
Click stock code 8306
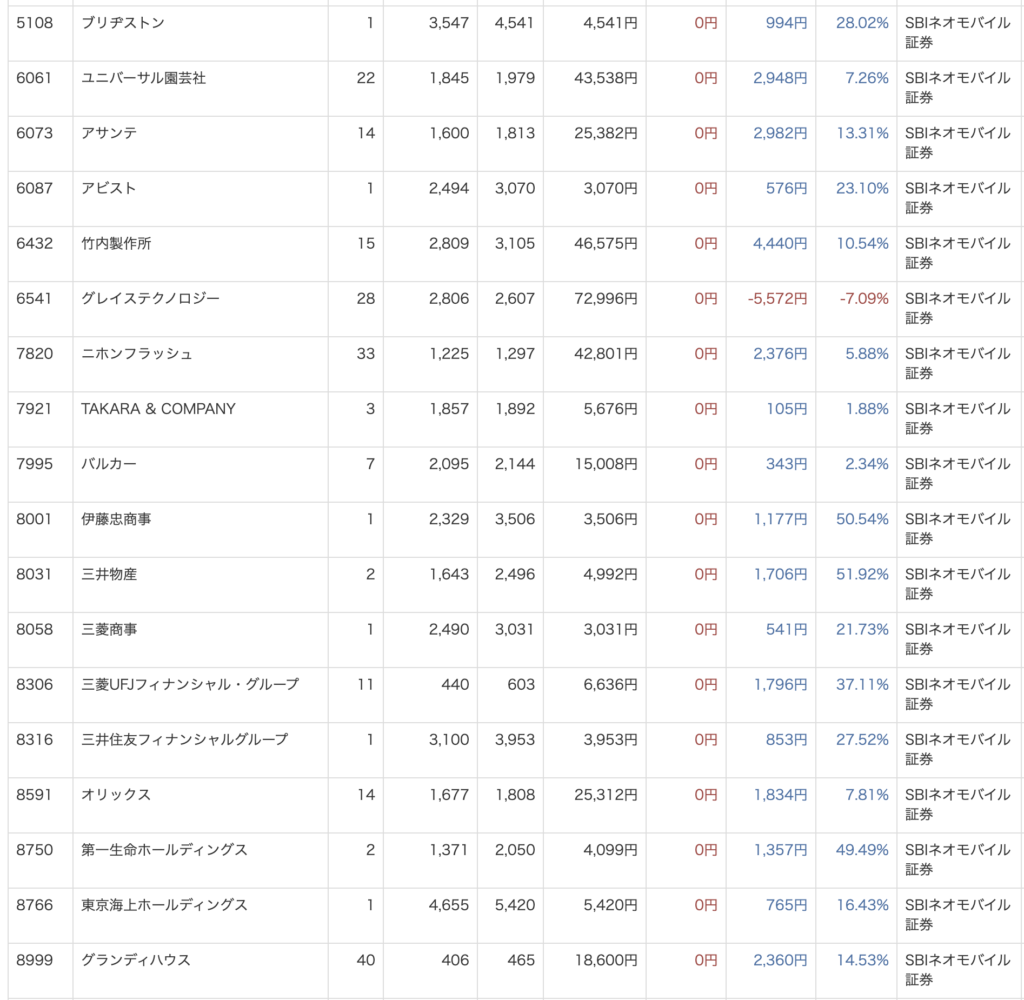[35, 685]
